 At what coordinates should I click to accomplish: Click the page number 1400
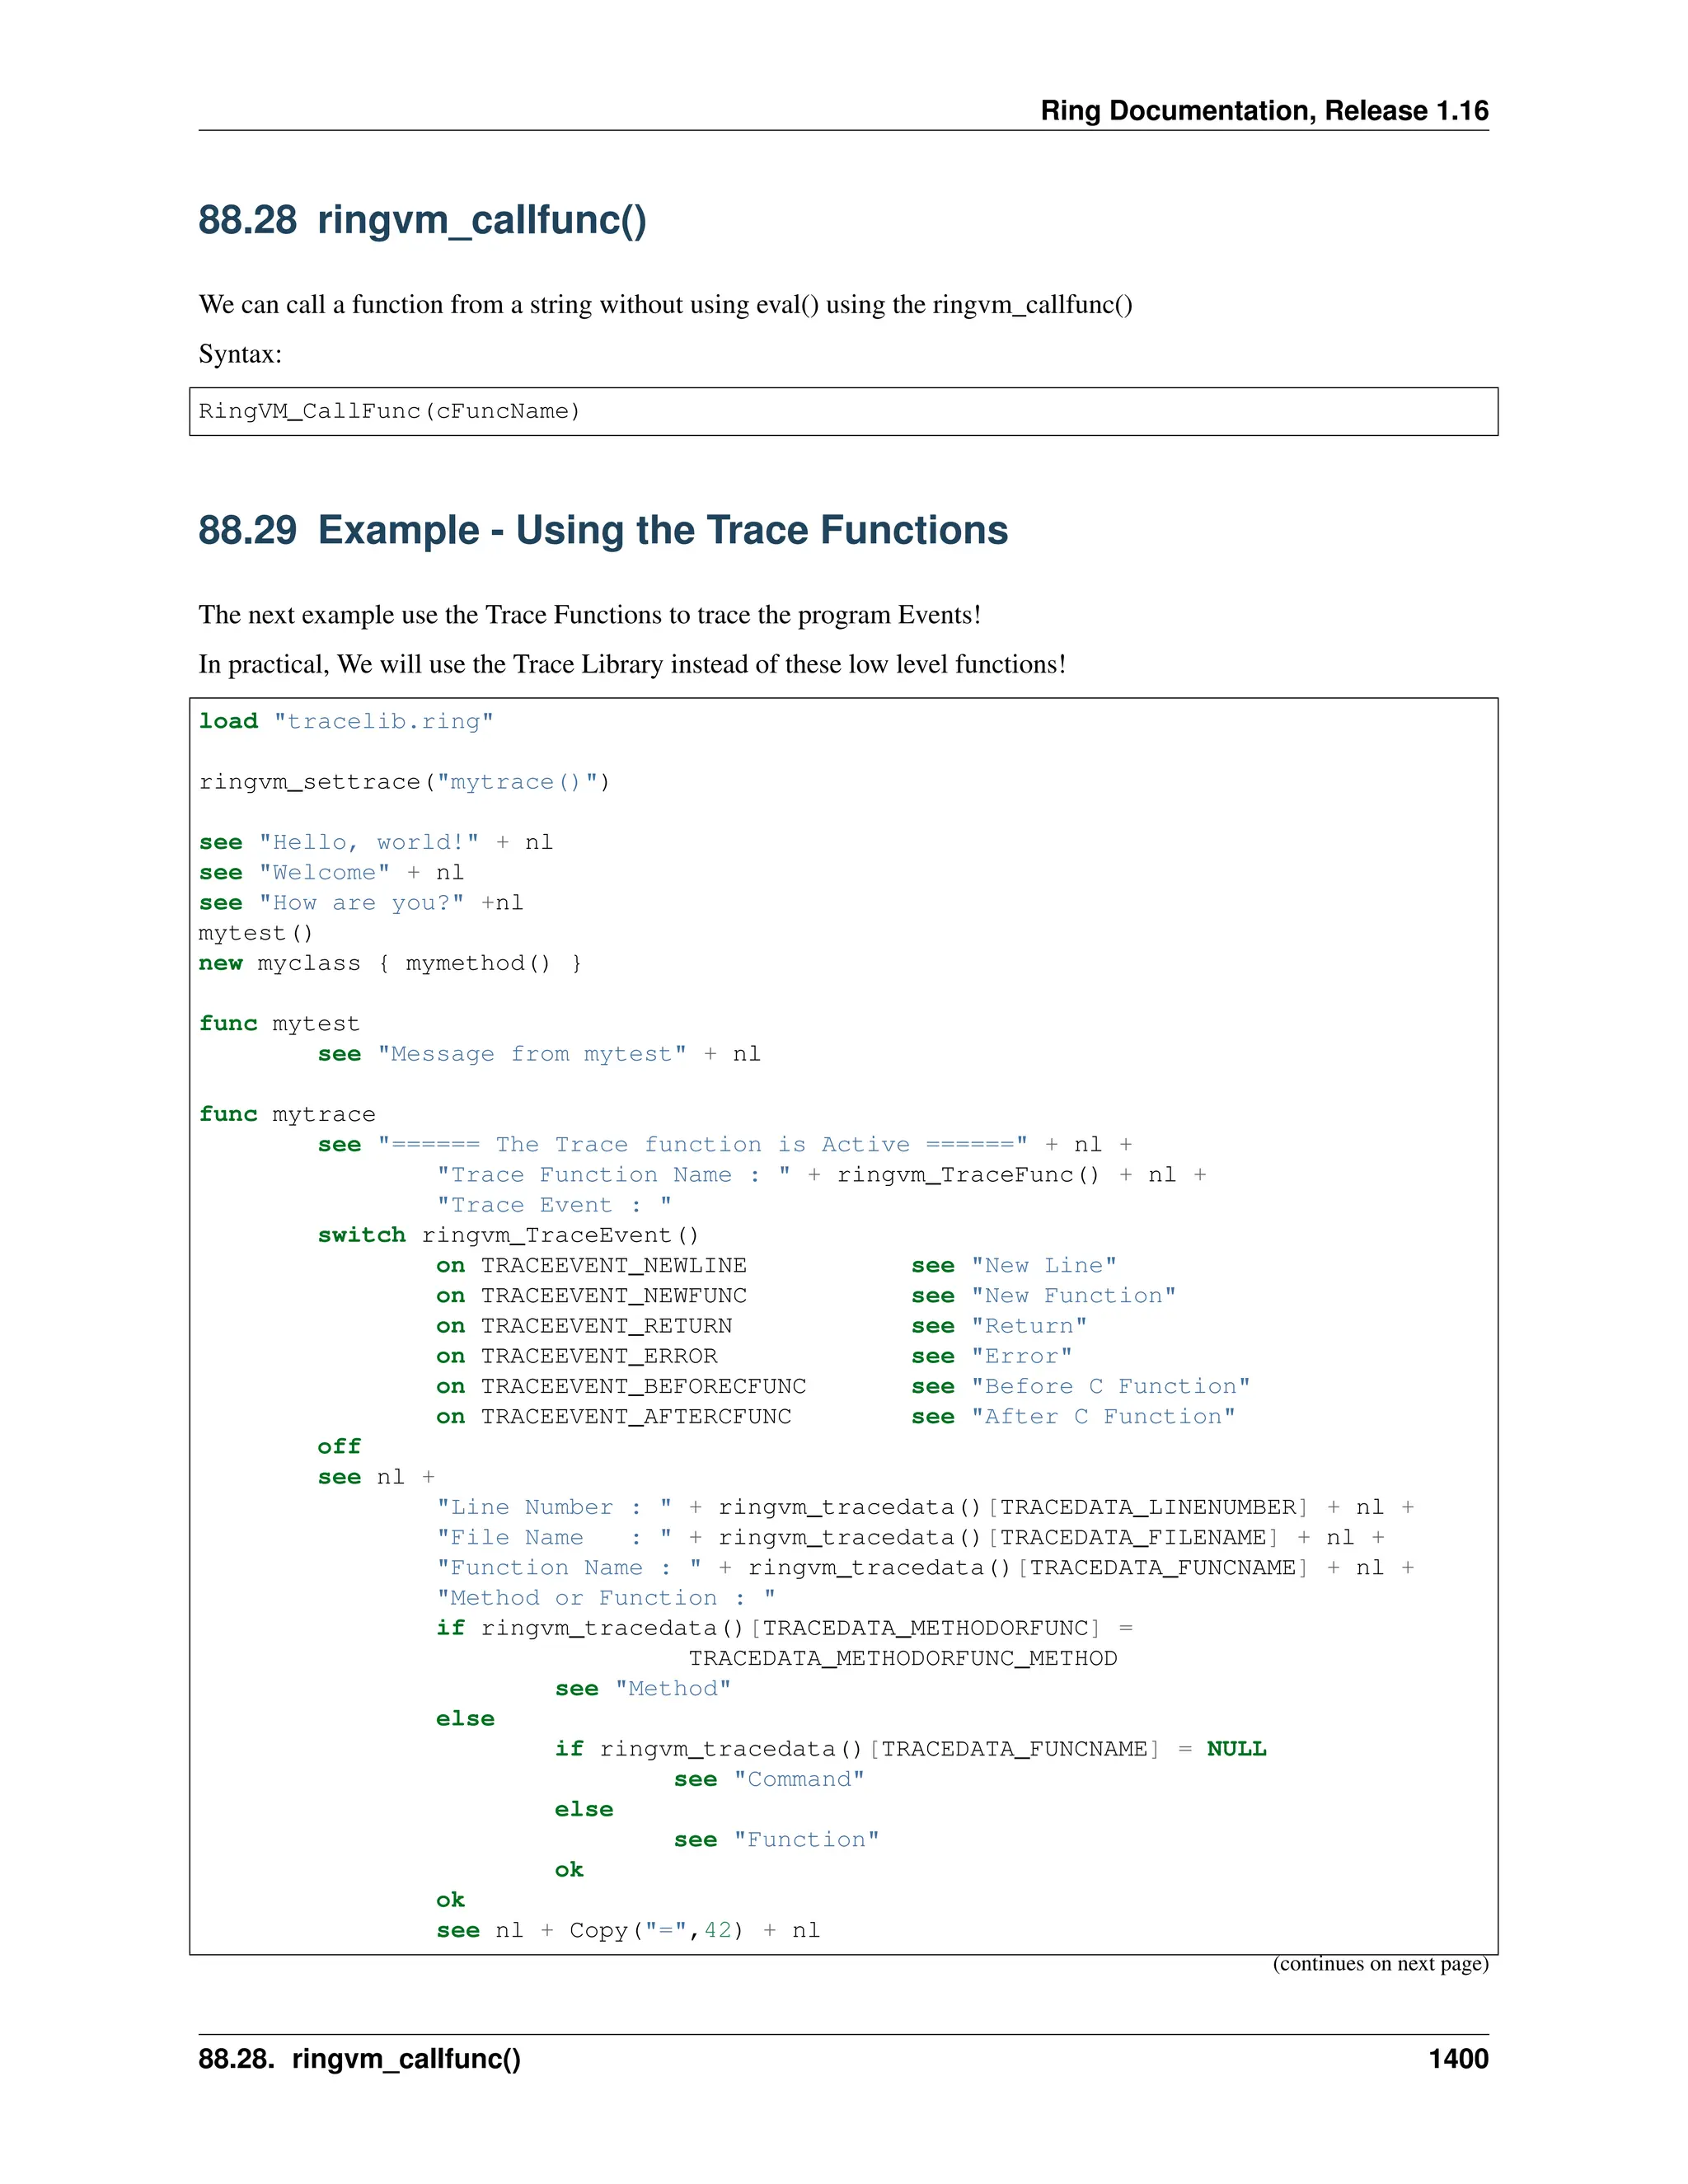coord(1458,2058)
